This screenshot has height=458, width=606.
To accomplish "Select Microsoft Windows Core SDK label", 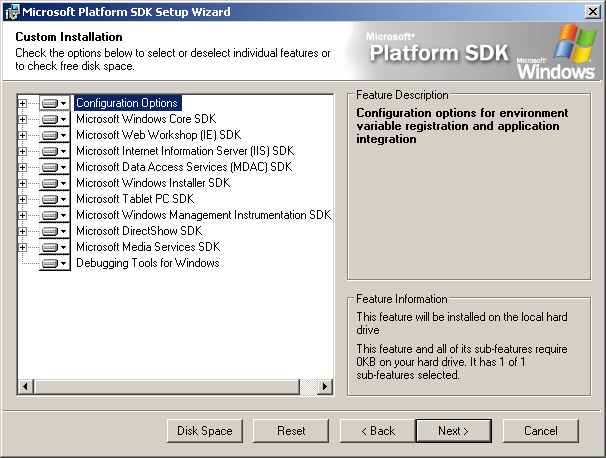I will click(146, 119).
